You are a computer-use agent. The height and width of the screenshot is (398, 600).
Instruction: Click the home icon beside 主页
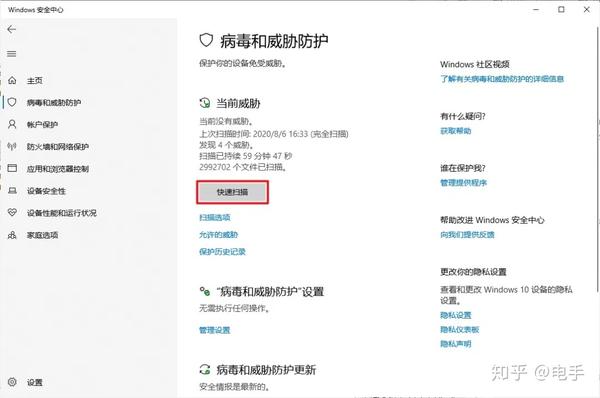coord(12,80)
